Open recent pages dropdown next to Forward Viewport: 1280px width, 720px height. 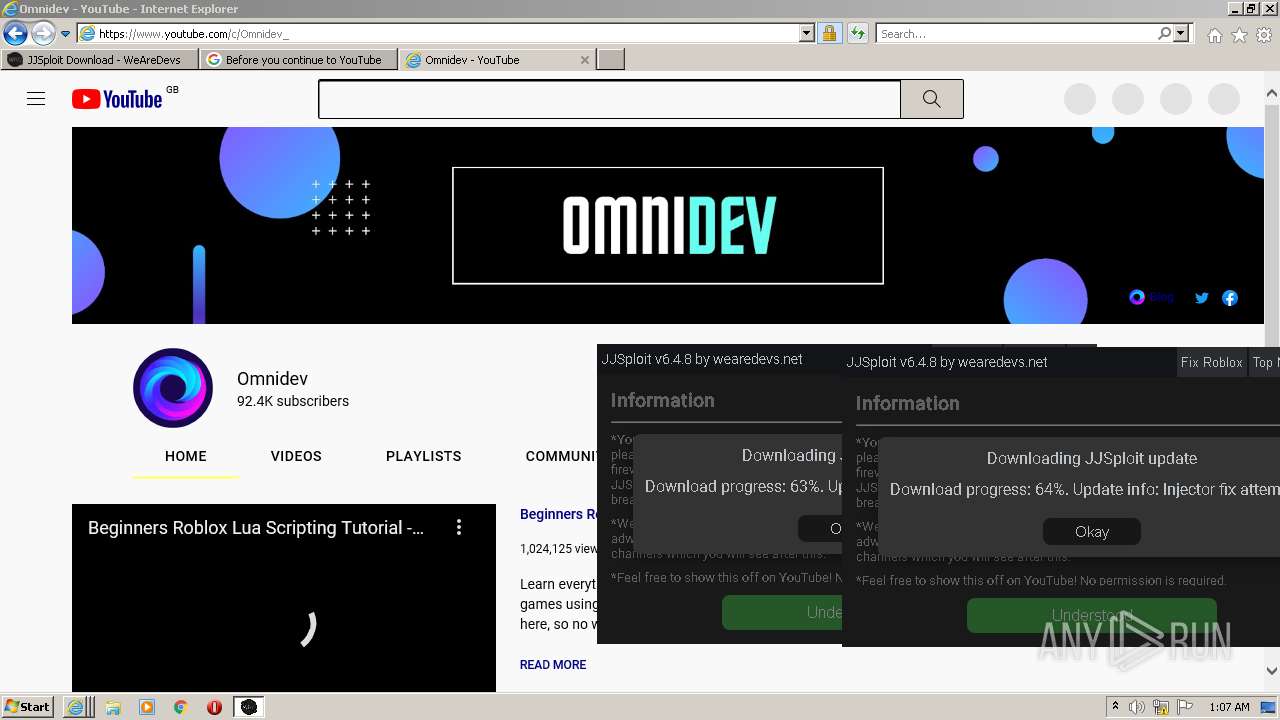point(66,33)
